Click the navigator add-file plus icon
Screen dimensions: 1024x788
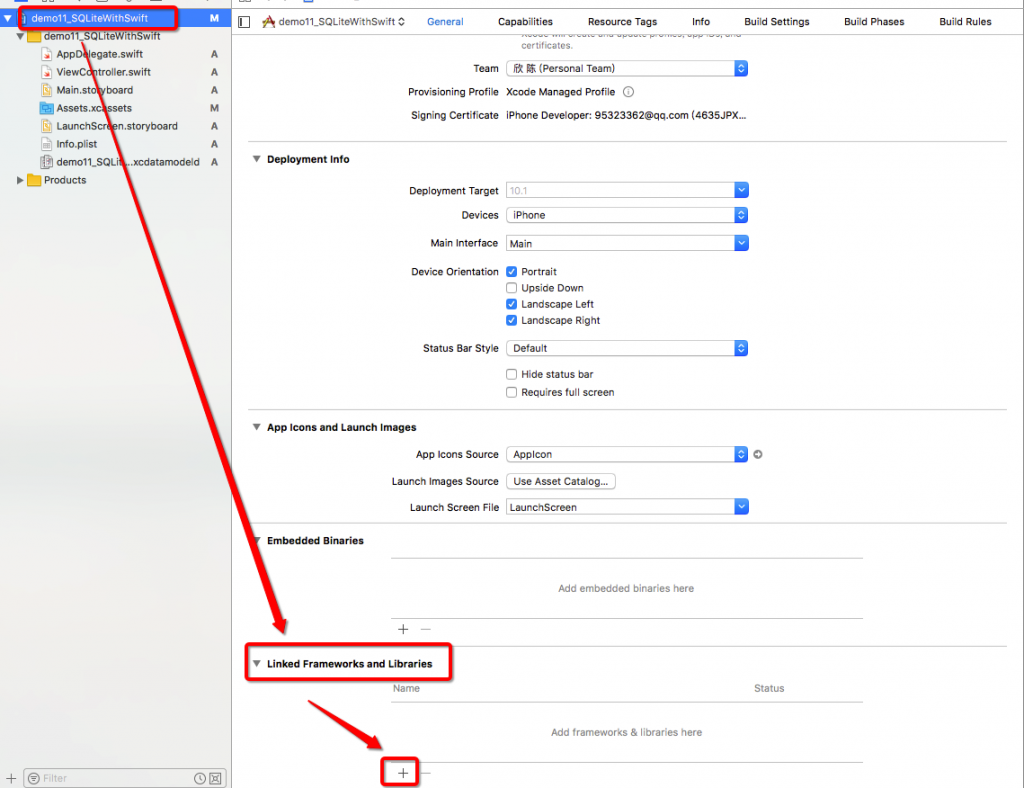(11, 778)
